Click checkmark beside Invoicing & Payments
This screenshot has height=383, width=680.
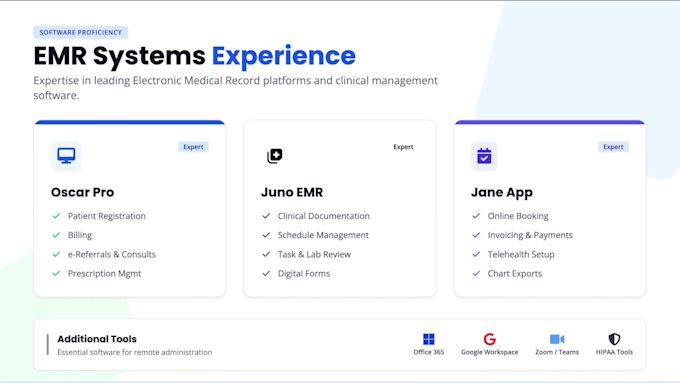pos(476,235)
